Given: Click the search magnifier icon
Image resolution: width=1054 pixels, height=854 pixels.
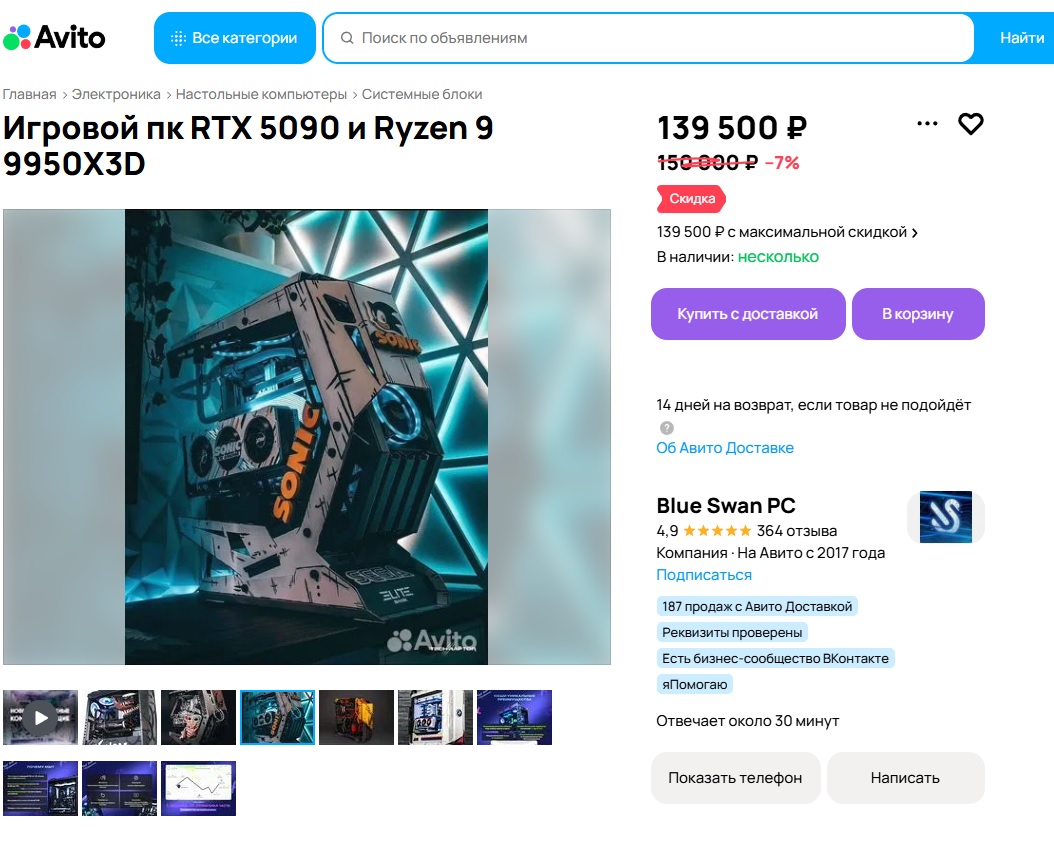Looking at the screenshot, I should pos(347,38).
